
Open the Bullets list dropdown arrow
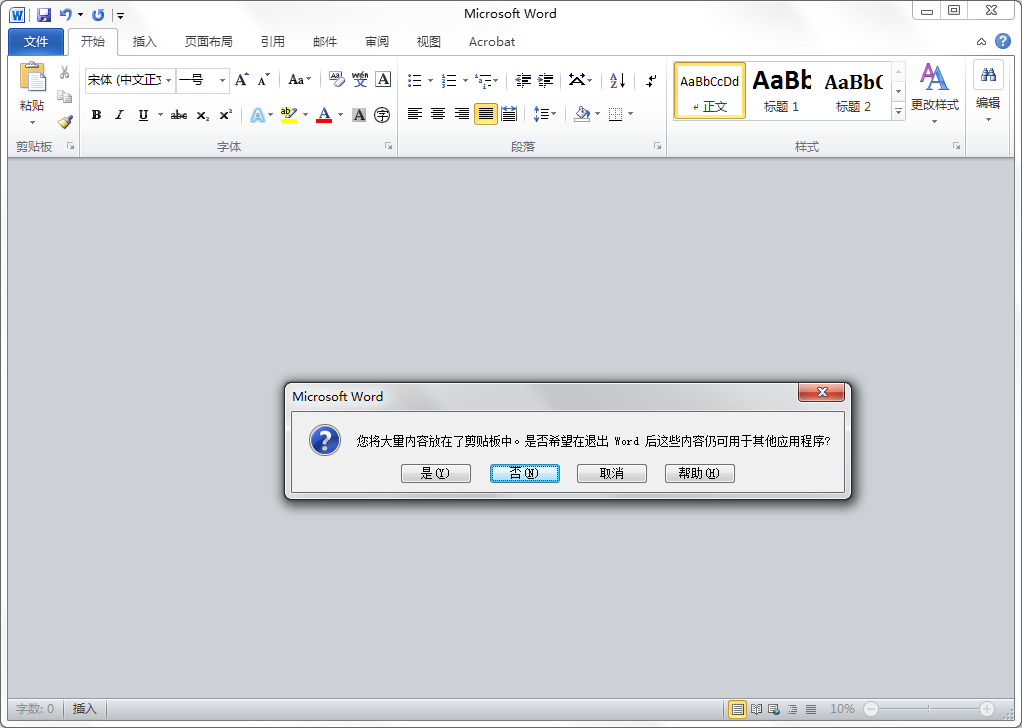point(430,81)
